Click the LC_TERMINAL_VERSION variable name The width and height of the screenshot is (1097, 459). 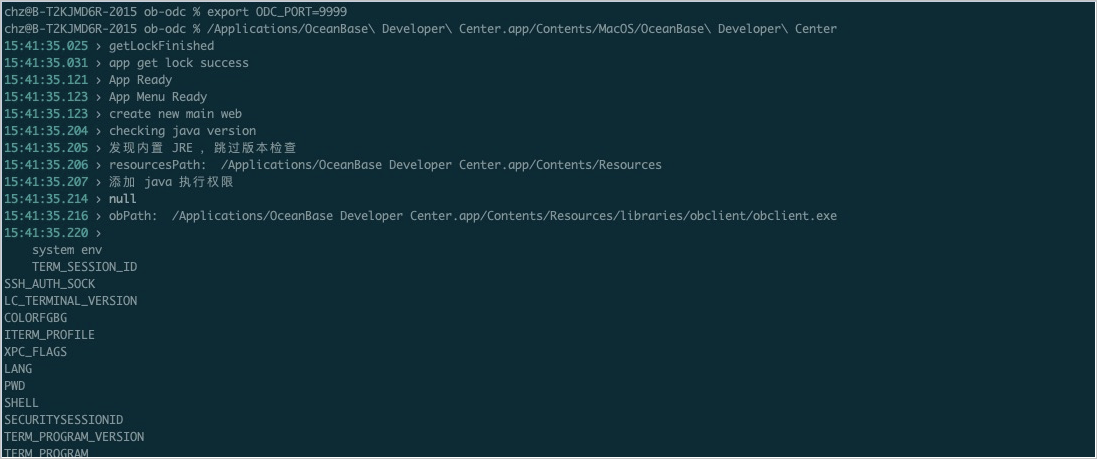coord(71,301)
